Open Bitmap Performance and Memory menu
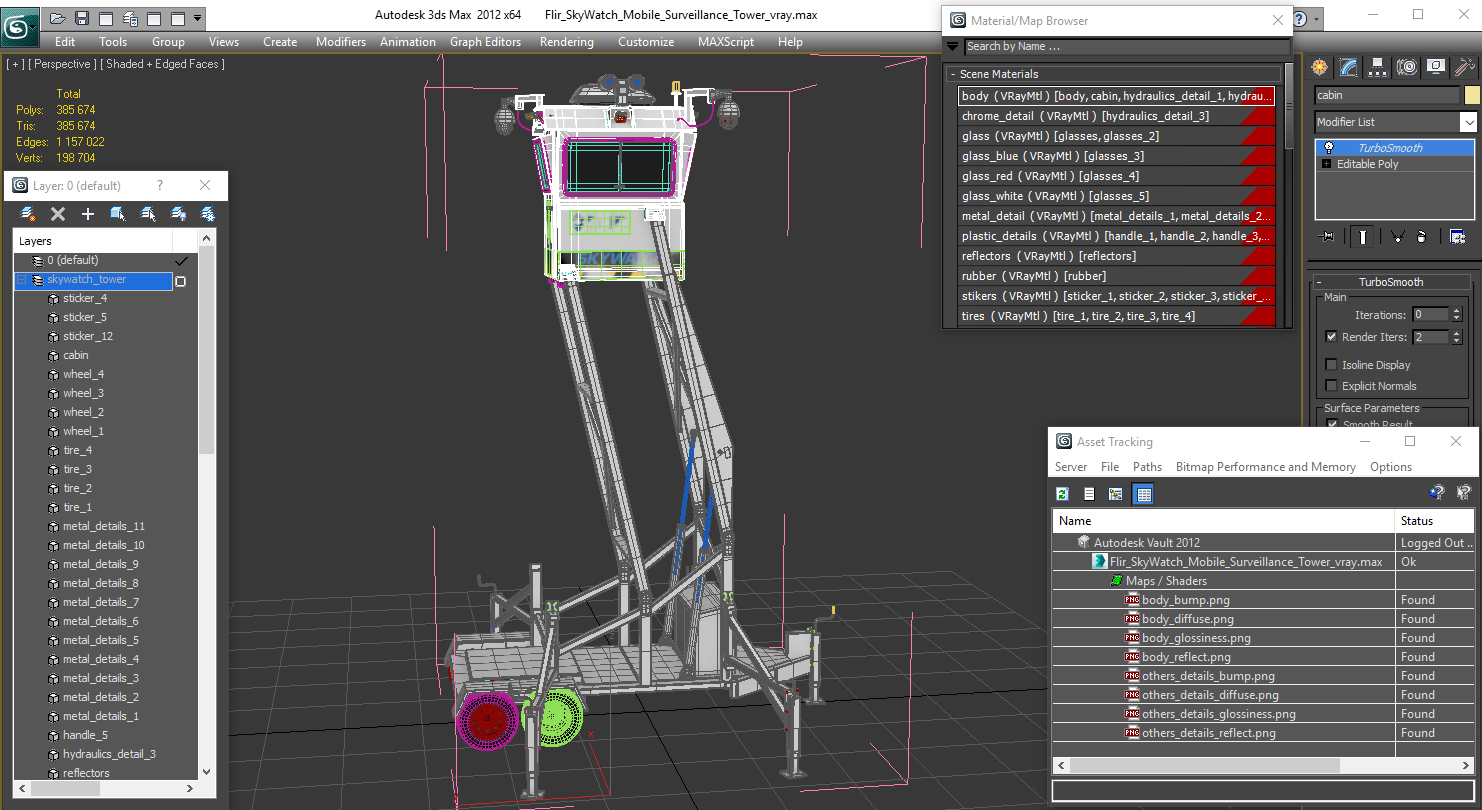Screen dimensions: 1482x810 click(x=1265, y=467)
